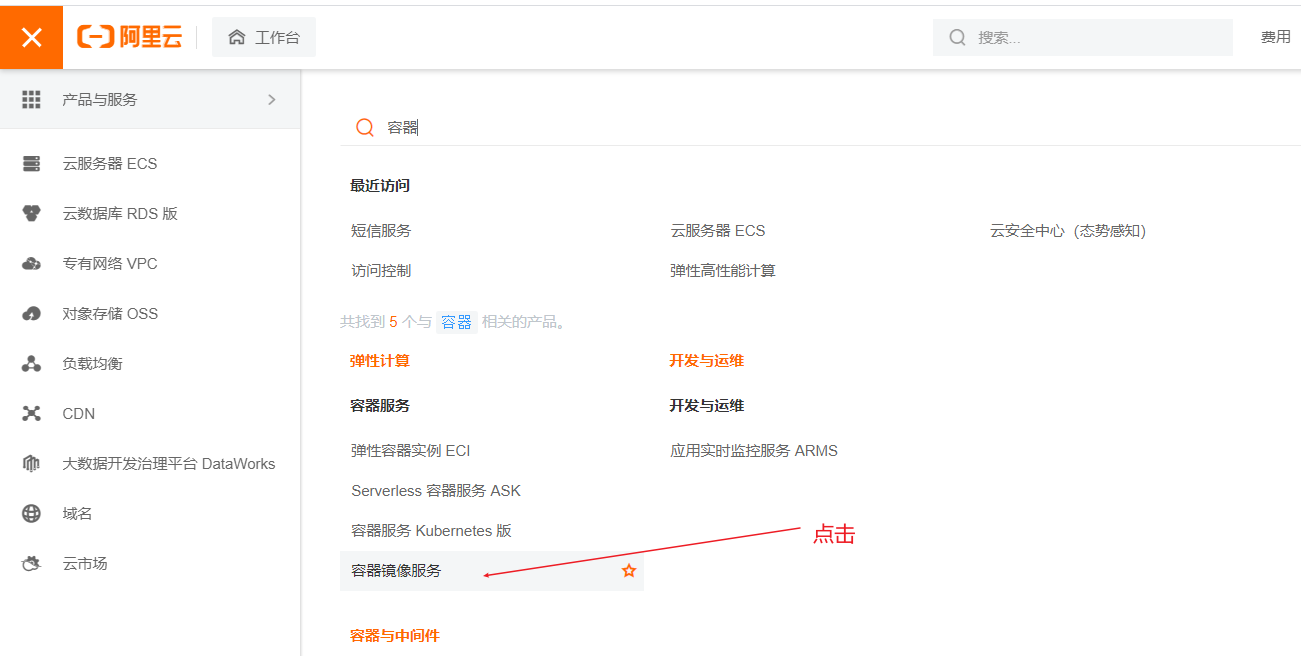The image size is (1301, 656).
Task: Click the 负载均衡 sidebar icon
Action: [31, 363]
